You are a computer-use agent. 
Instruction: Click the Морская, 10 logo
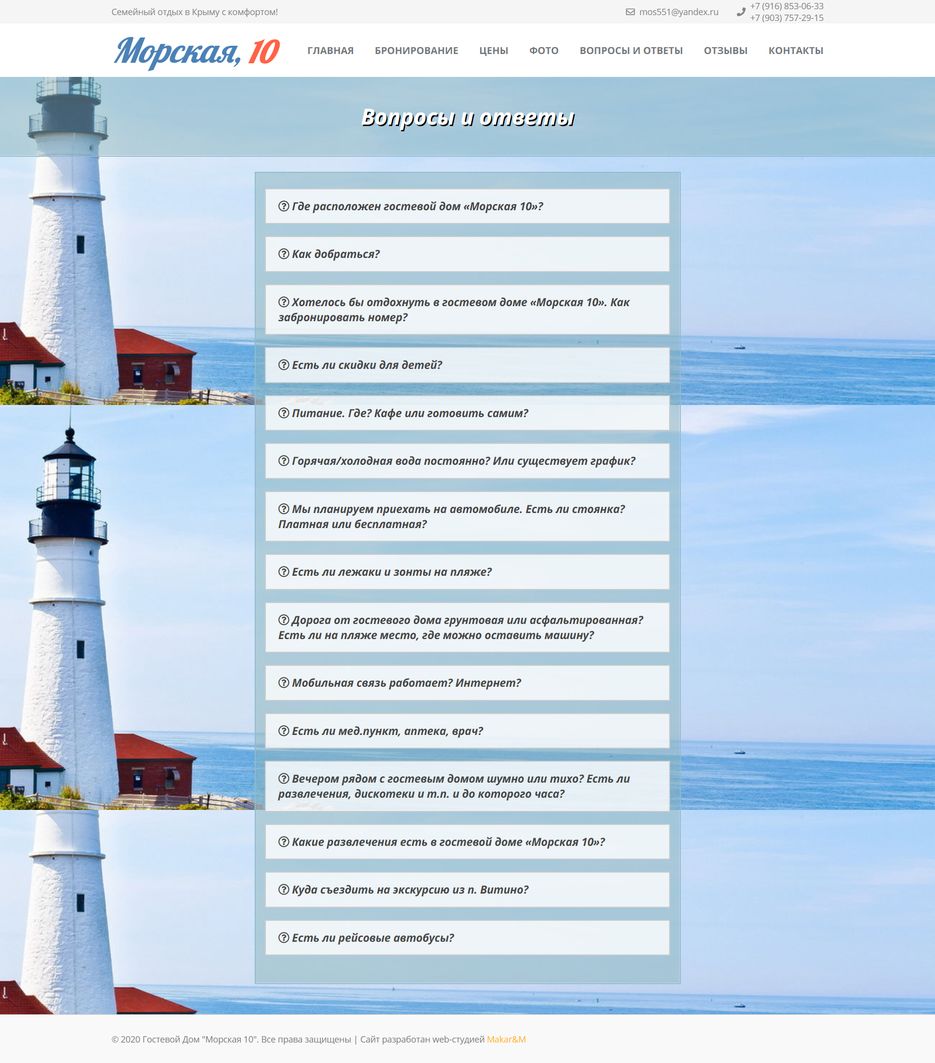point(197,52)
